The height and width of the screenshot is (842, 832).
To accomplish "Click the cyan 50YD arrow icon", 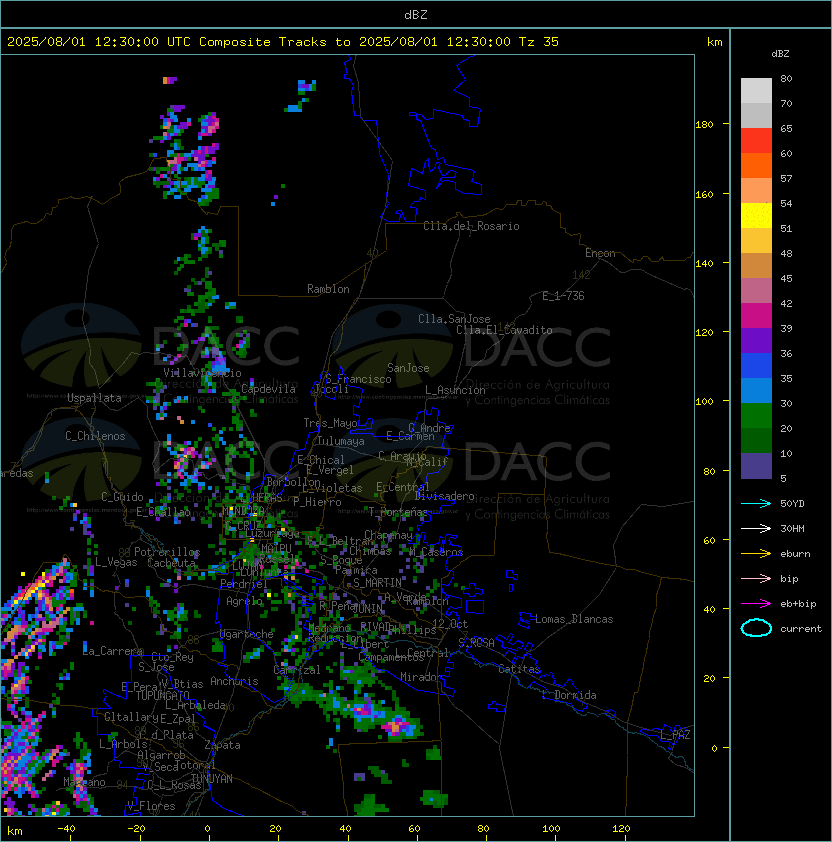I will [756, 503].
